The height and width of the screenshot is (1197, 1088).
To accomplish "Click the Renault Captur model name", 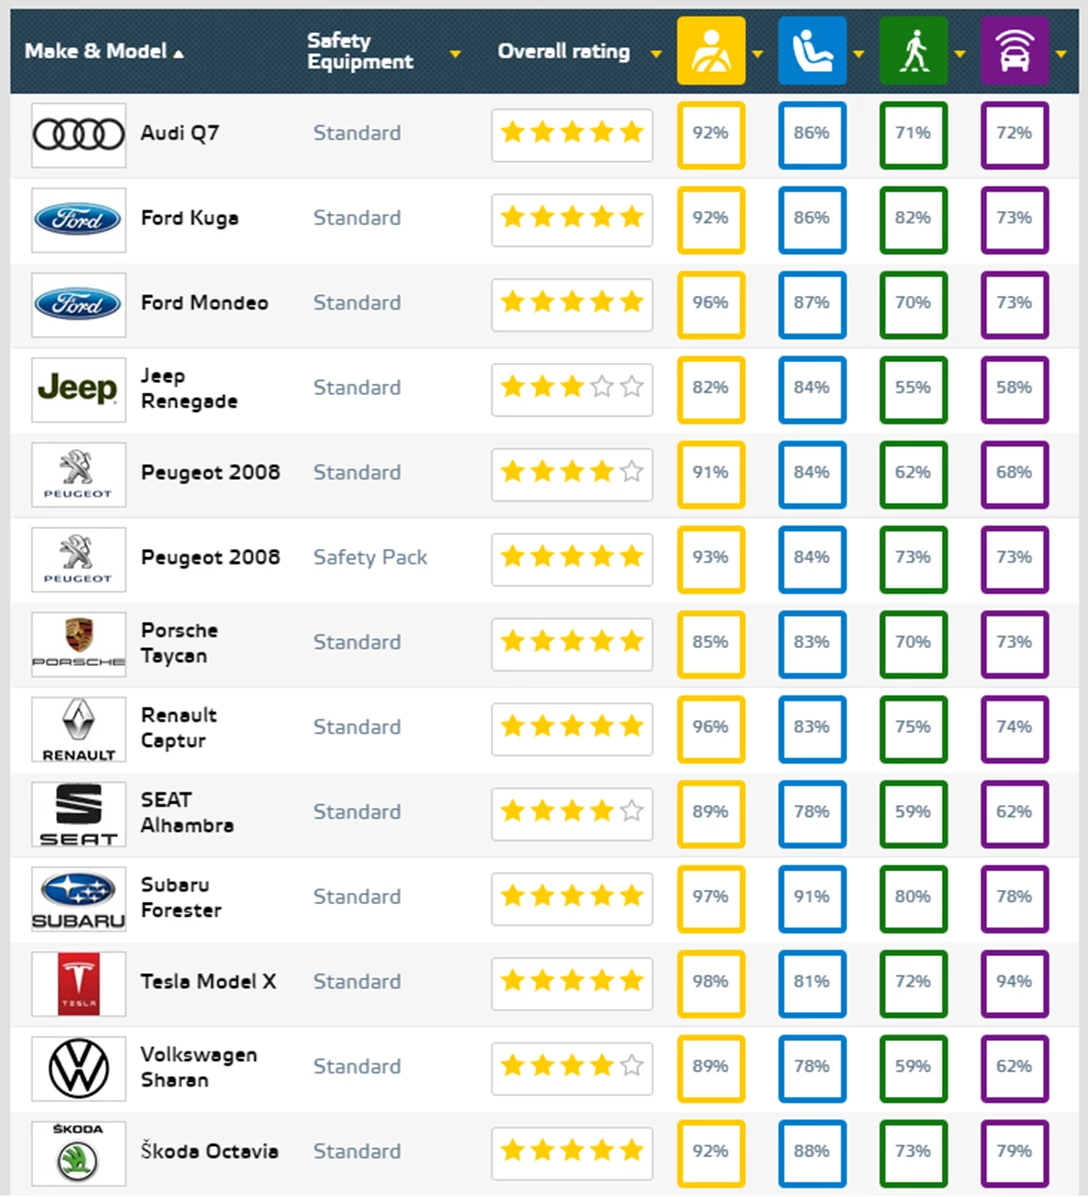I will [179, 728].
